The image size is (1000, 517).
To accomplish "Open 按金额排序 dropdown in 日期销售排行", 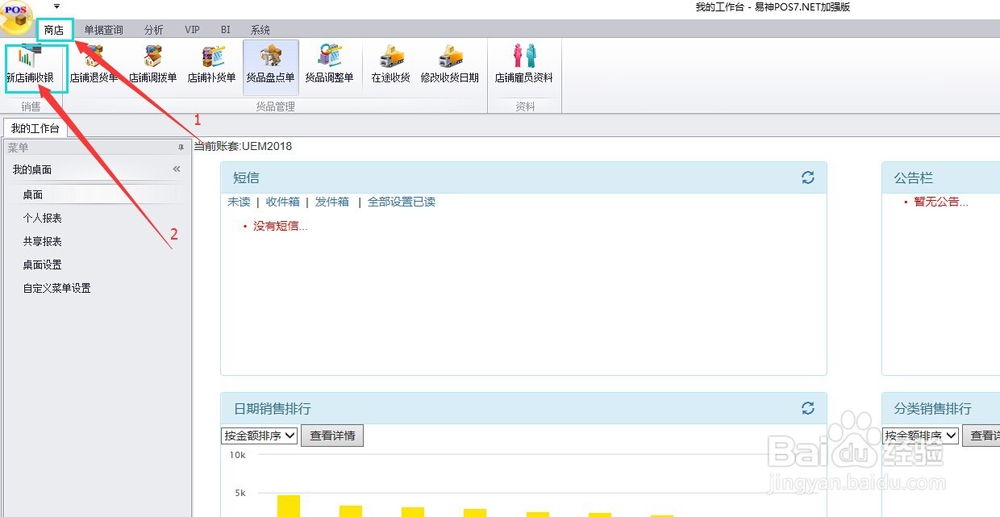I will (x=260, y=436).
